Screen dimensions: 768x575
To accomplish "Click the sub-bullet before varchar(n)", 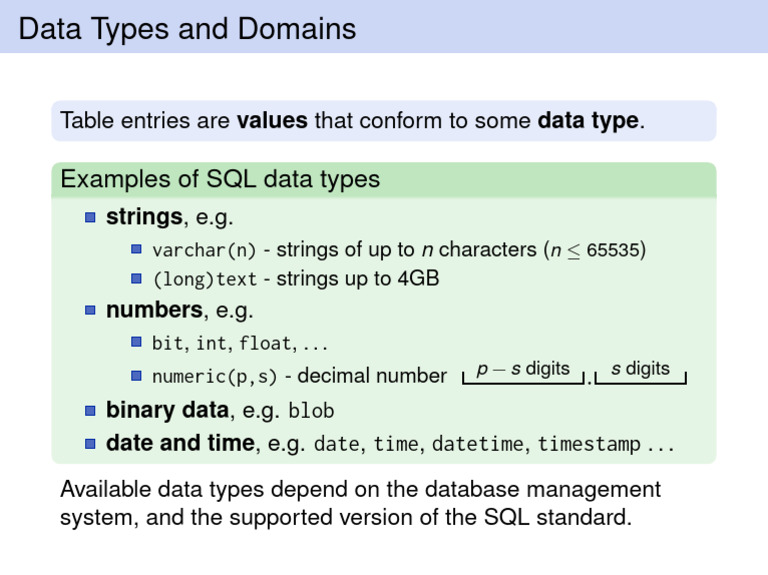I will pyautogui.click(x=136, y=249).
